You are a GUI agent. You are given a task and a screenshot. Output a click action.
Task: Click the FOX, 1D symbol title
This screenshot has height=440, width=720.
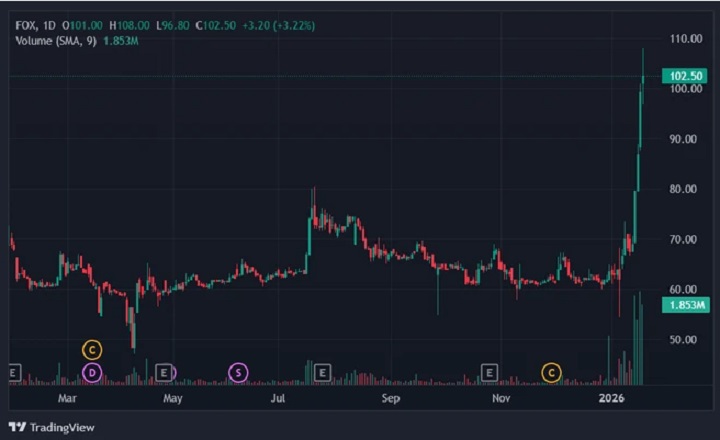pos(35,25)
